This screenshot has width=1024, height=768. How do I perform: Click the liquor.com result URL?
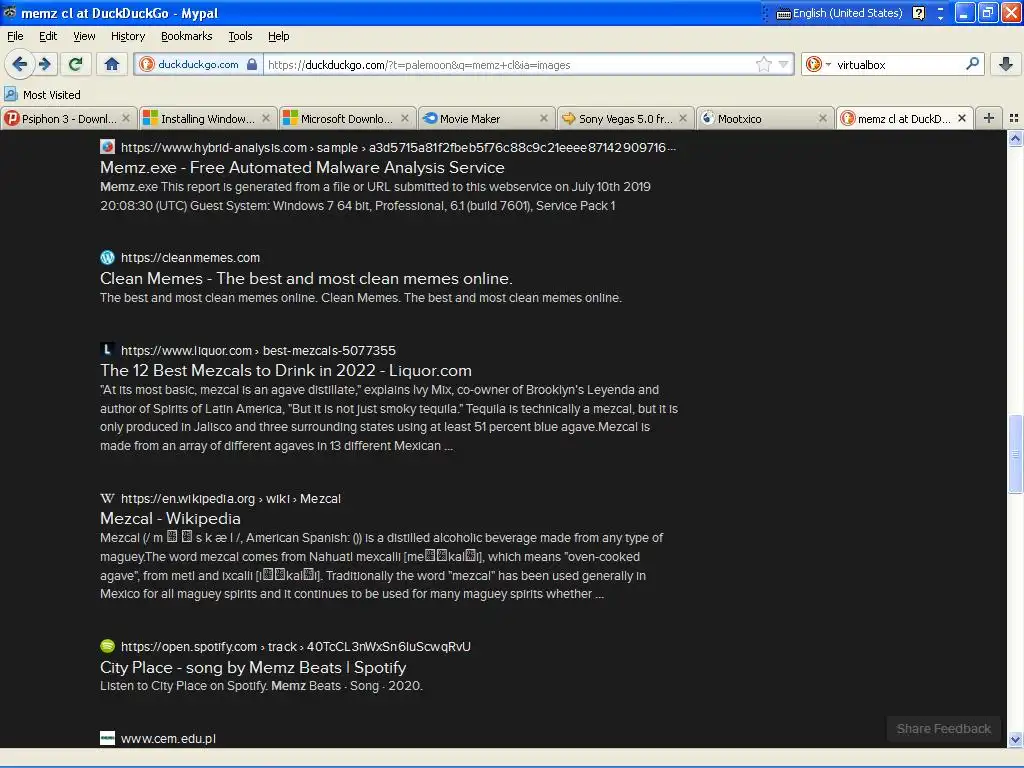[259, 351]
